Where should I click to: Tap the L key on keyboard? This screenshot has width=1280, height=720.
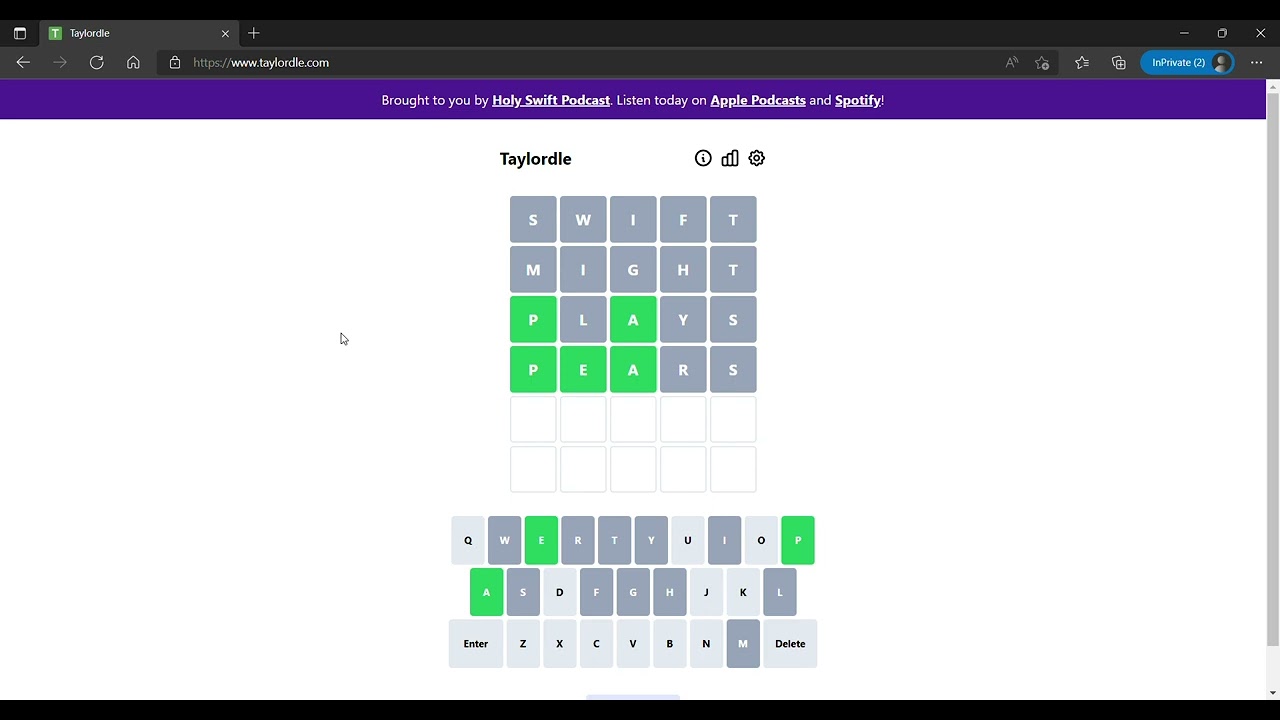pos(780,592)
